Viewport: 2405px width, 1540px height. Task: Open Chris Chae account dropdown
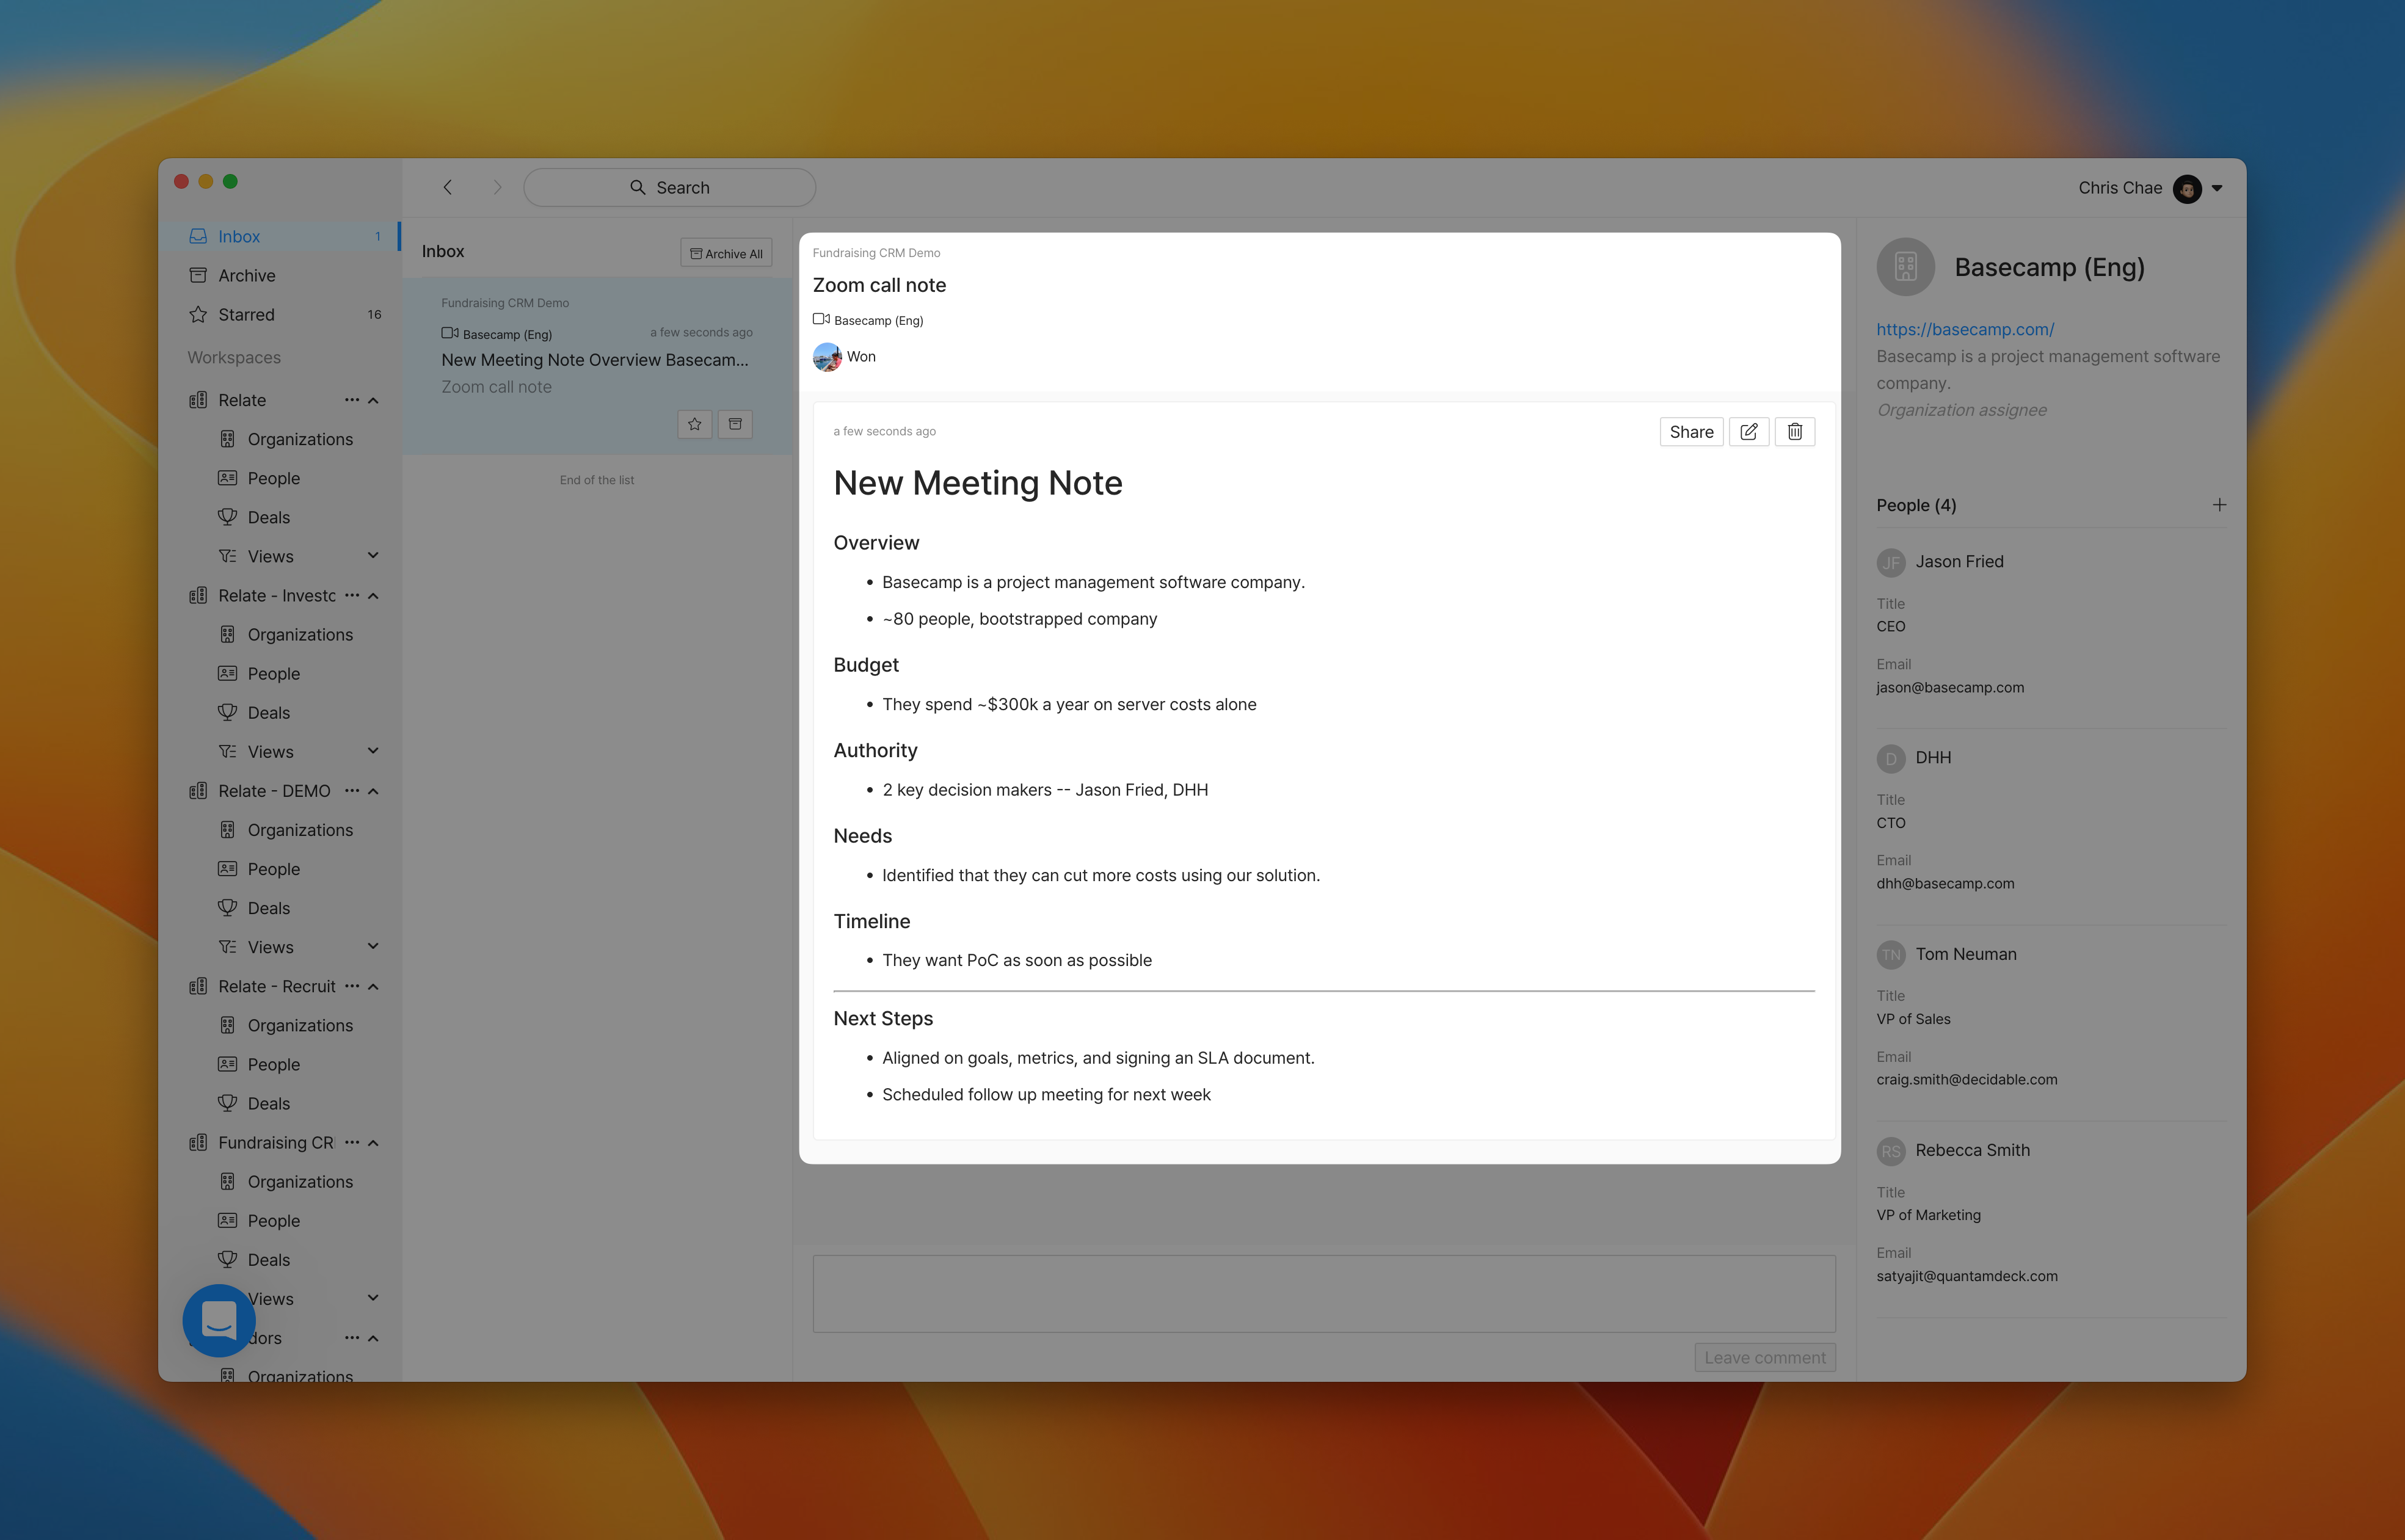point(2217,188)
